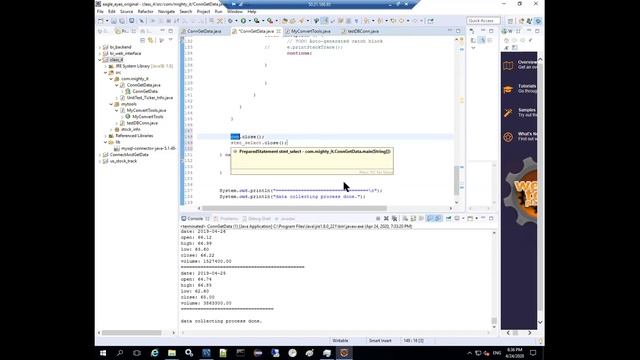
Task: Click the Debug bug toolbar icon
Action: [230, 21]
